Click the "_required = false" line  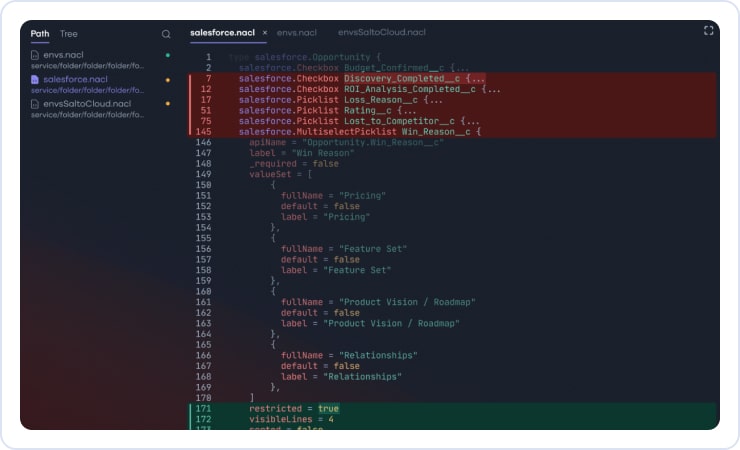point(294,164)
